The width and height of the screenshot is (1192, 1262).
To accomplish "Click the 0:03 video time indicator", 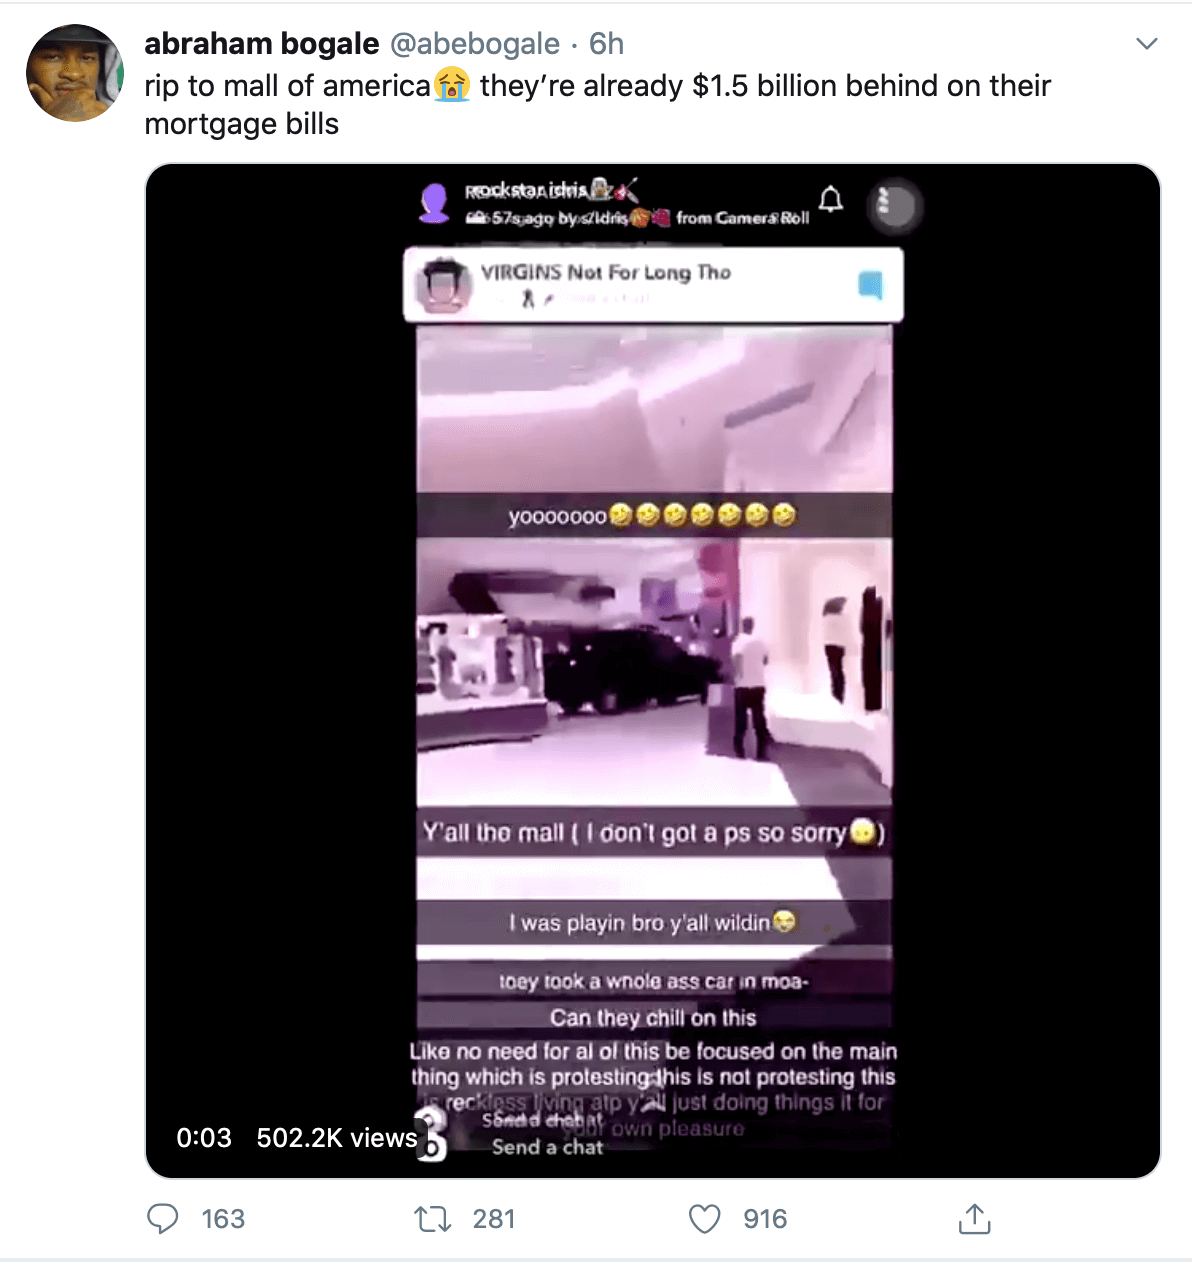I will click(204, 1138).
